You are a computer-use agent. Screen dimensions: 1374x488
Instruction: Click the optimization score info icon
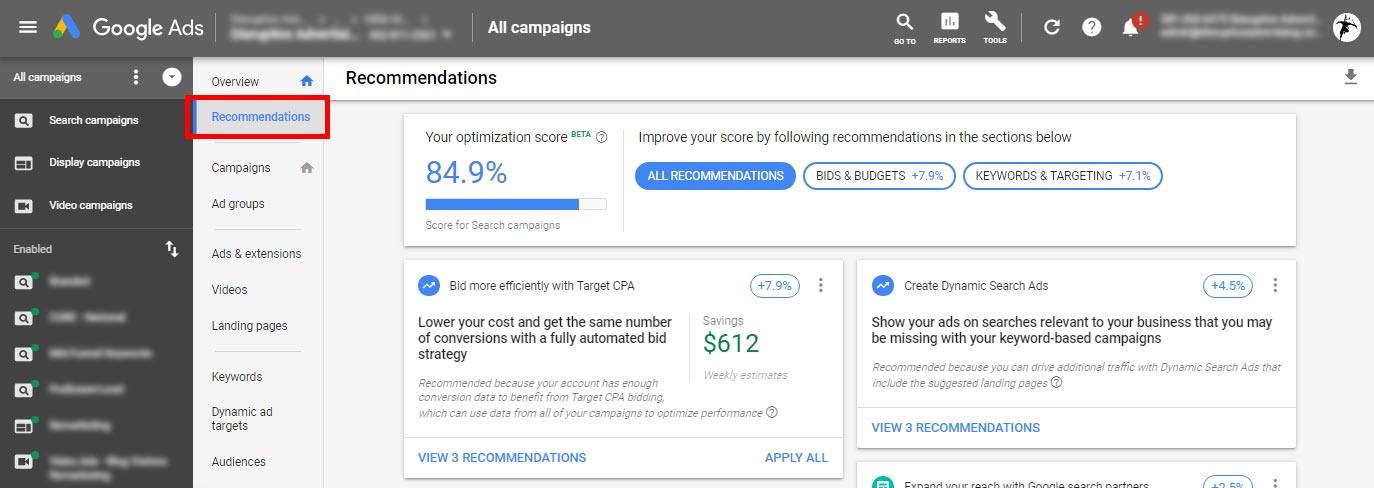click(x=602, y=138)
